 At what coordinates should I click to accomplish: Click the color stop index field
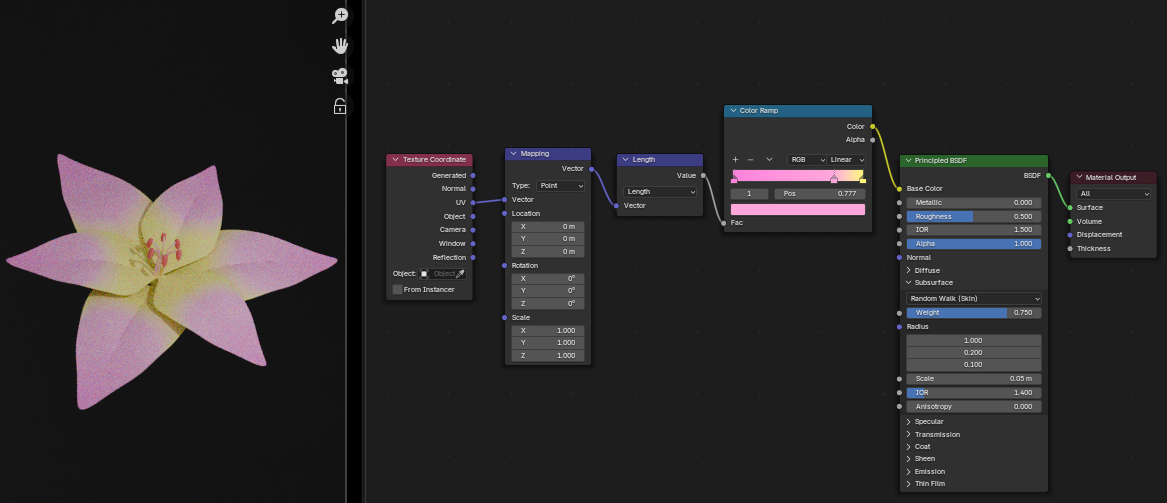tap(749, 193)
